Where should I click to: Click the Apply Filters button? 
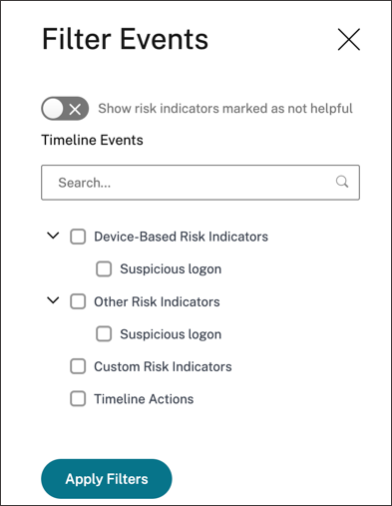[107, 479]
